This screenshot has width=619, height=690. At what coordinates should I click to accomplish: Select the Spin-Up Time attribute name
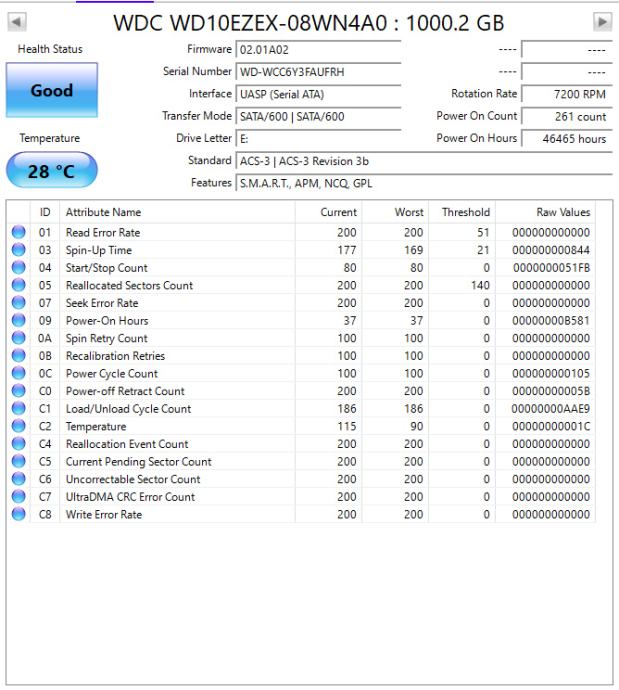[x=99, y=250]
